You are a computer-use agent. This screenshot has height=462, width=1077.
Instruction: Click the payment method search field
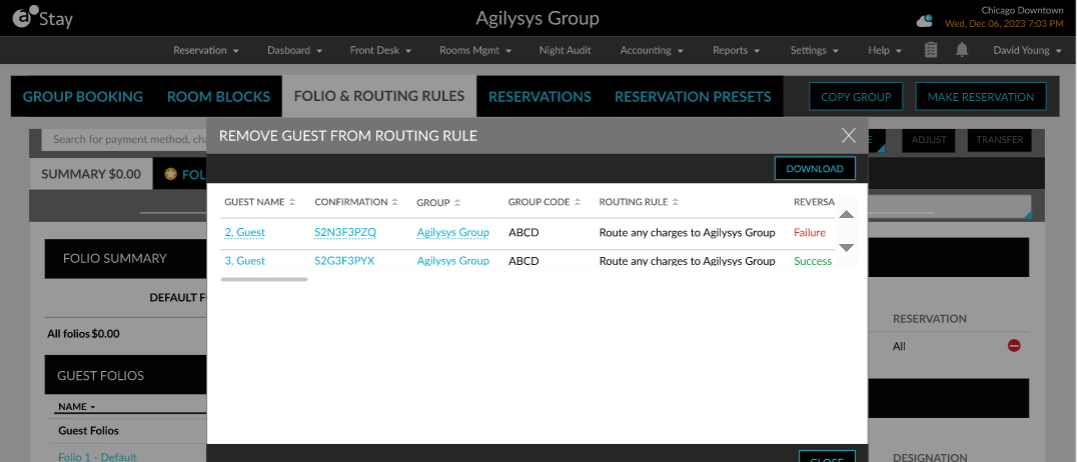click(x=124, y=139)
